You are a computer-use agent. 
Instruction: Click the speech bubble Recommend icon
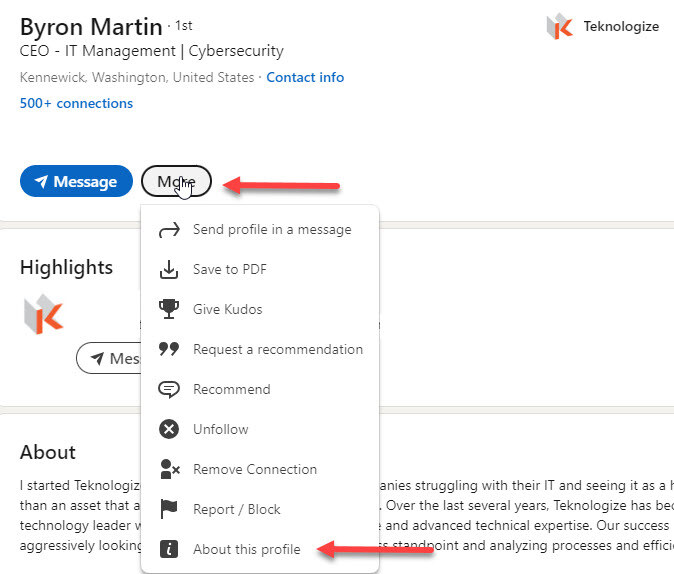click(x=170, y=389)
